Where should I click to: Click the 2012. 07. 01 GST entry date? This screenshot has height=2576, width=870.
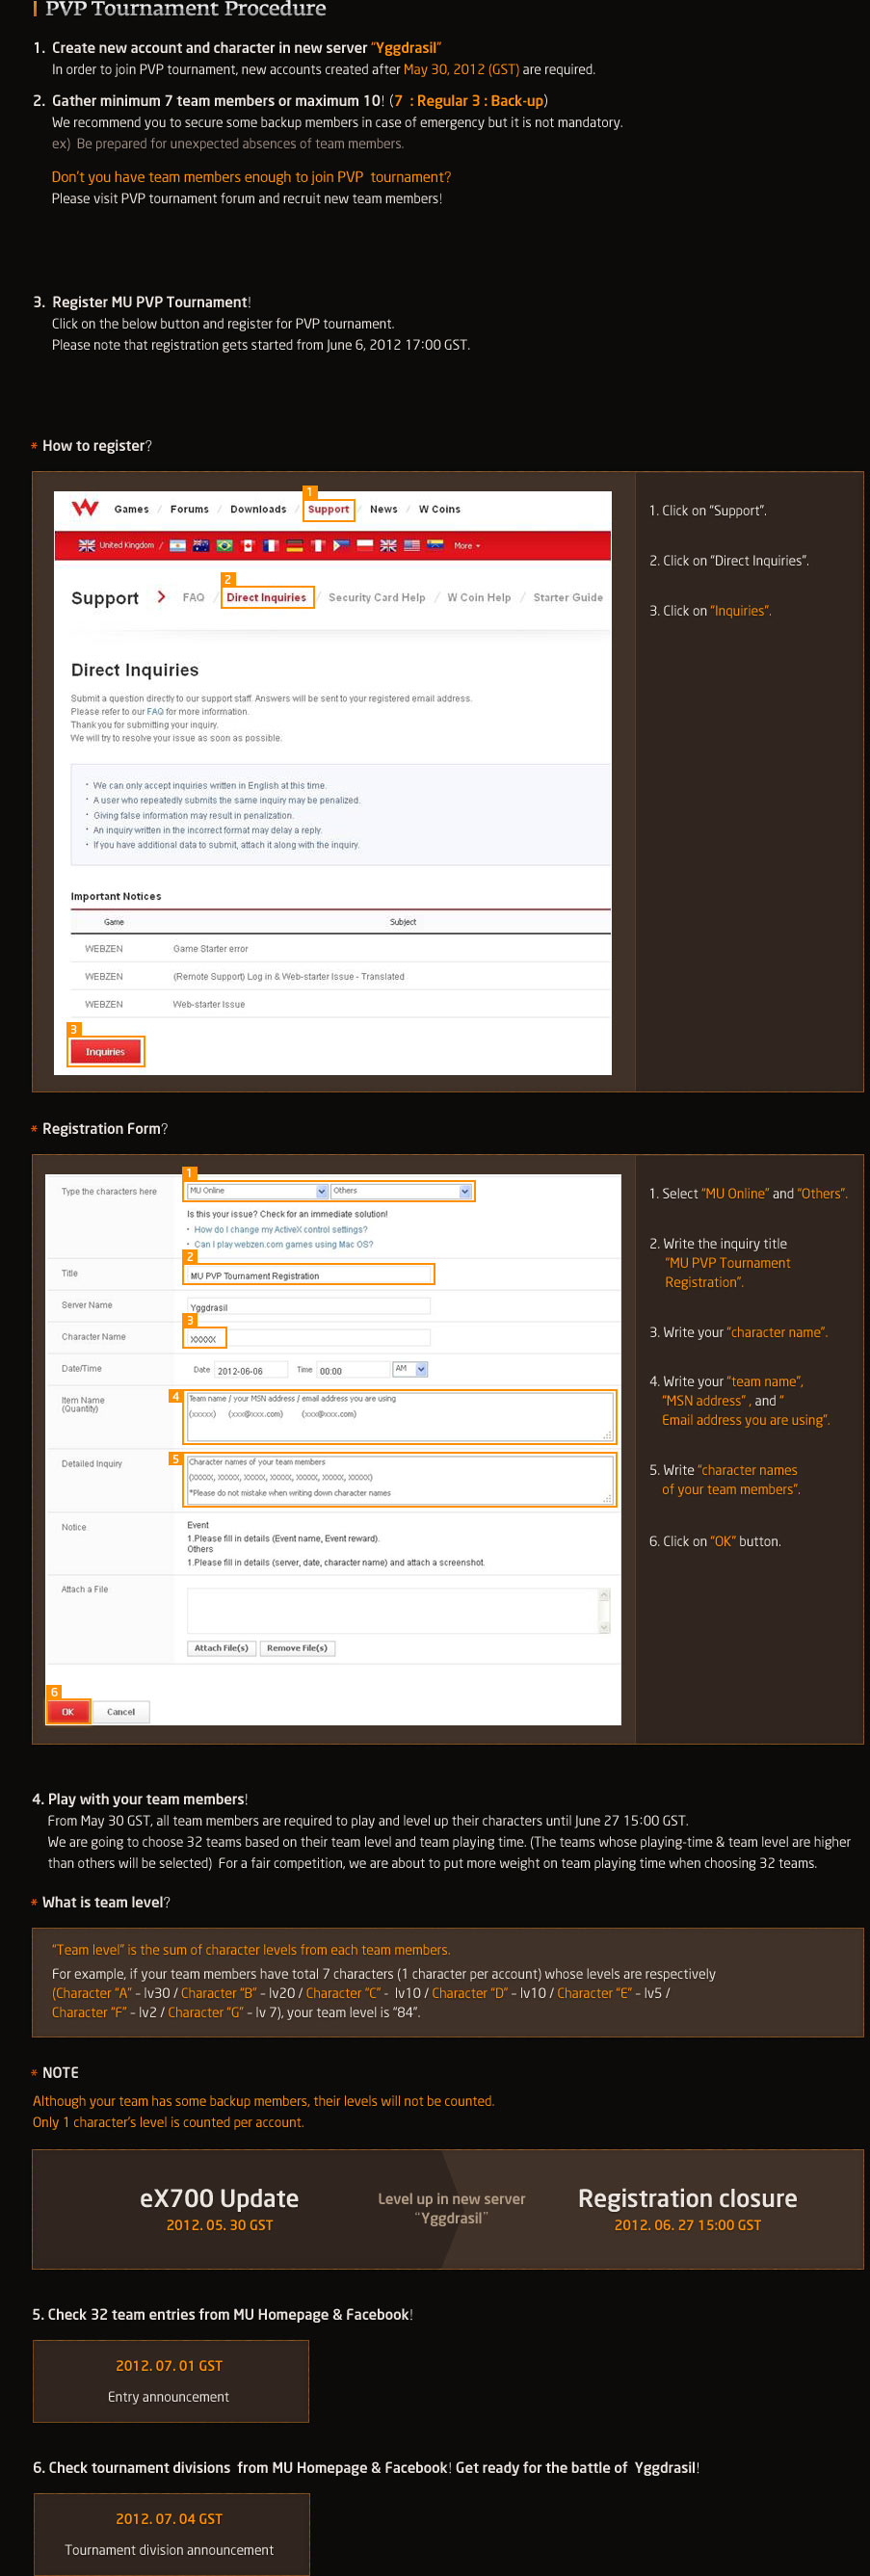pos(169,2366)
